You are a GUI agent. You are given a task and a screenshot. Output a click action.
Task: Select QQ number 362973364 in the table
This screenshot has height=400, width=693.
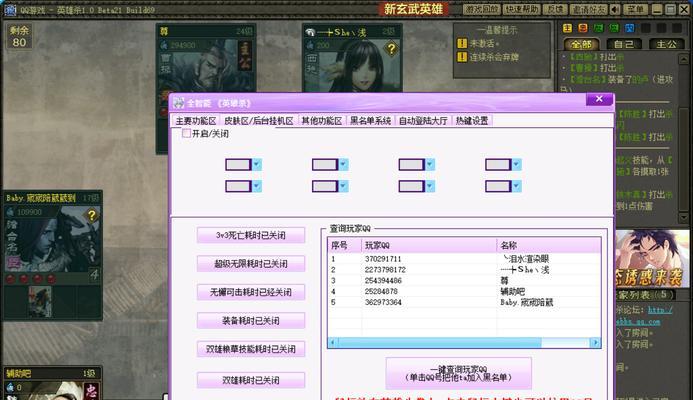pos(383,302)
